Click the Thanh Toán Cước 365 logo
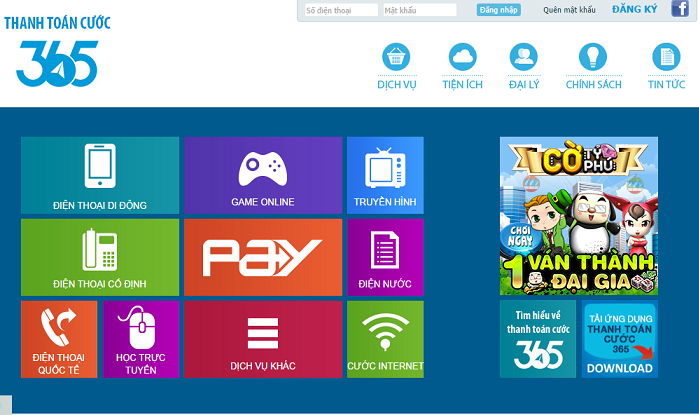The height and width of the screenshot is (415, 699). tap(58, 51)
